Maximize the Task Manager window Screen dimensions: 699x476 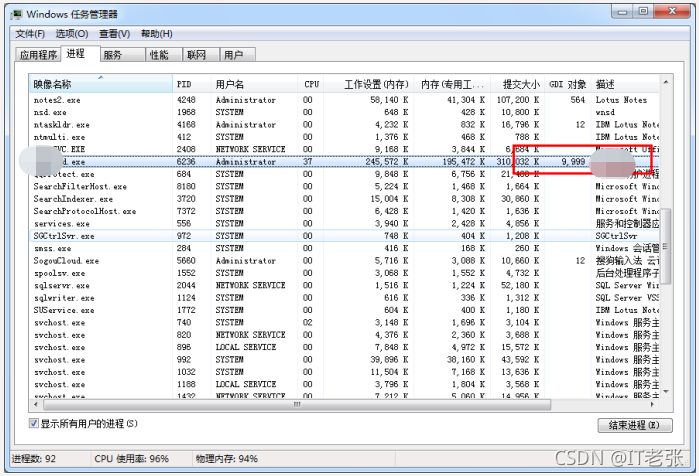click(643, 12)
